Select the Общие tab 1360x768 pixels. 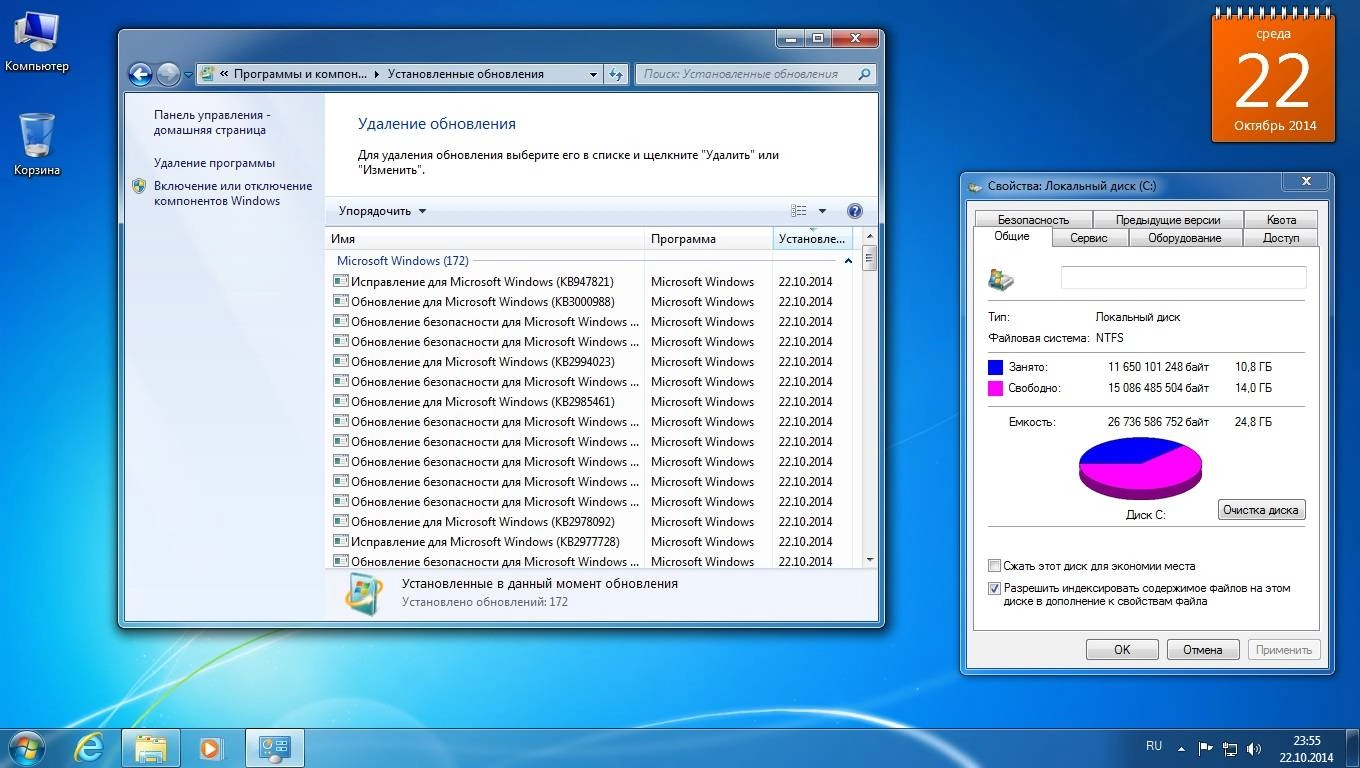(1012, 237)
